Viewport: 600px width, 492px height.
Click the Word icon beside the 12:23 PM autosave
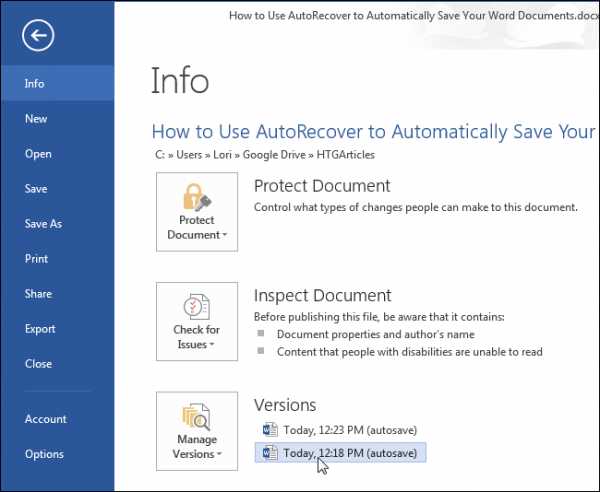point(270,430)
